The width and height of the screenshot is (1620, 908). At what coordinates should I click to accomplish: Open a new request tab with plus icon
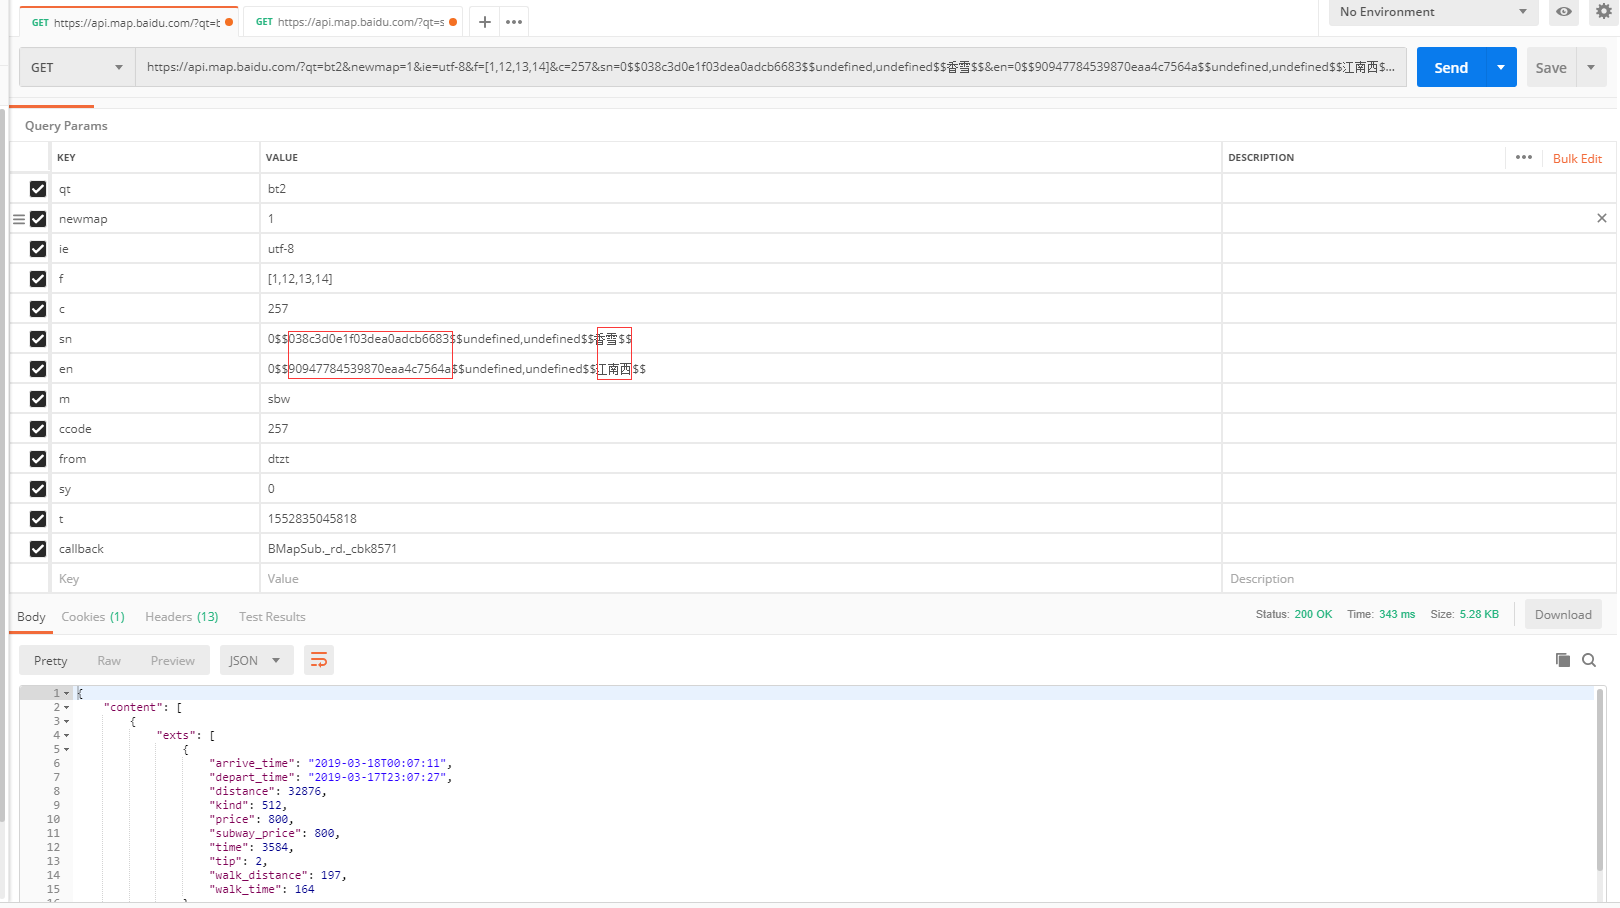pyautogui.click(x=485, y=22)
